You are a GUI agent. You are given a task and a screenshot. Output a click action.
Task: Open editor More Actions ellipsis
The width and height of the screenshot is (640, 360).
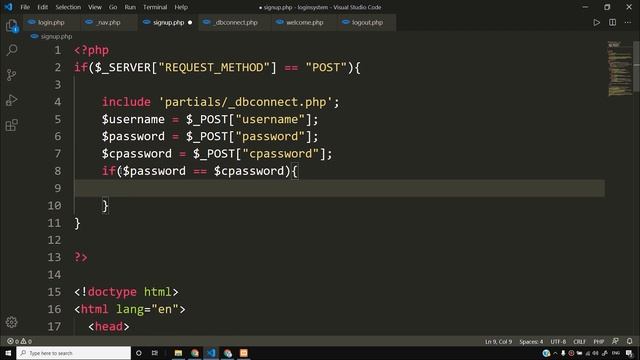pyautogui.click(x=628, y=22)
